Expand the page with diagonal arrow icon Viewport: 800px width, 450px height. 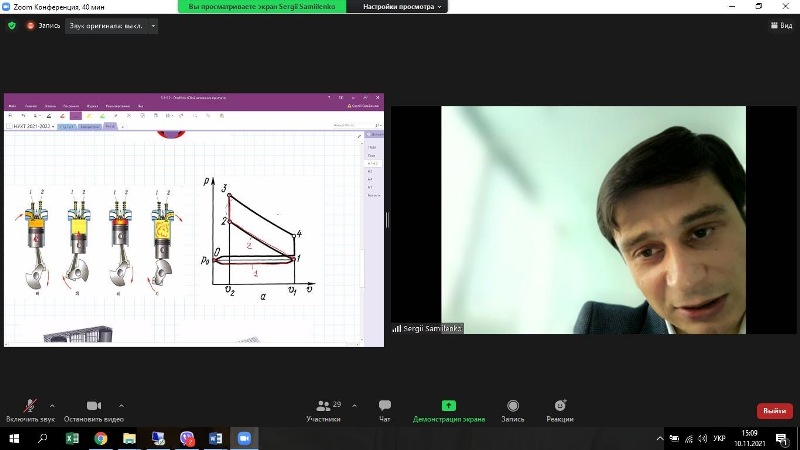(359, 136)
